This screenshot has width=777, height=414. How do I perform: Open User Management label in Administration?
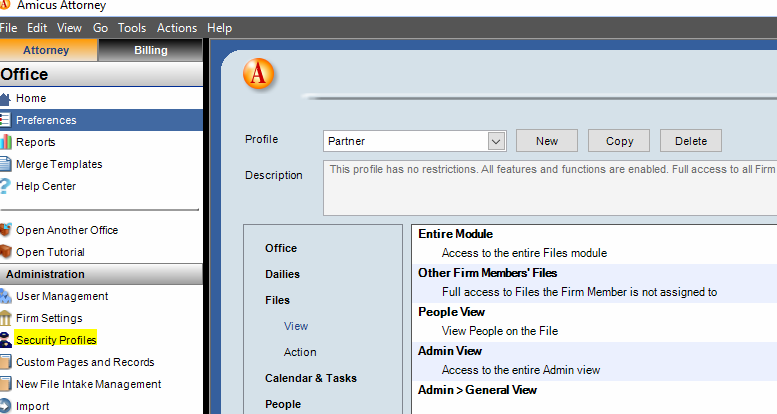62,296
